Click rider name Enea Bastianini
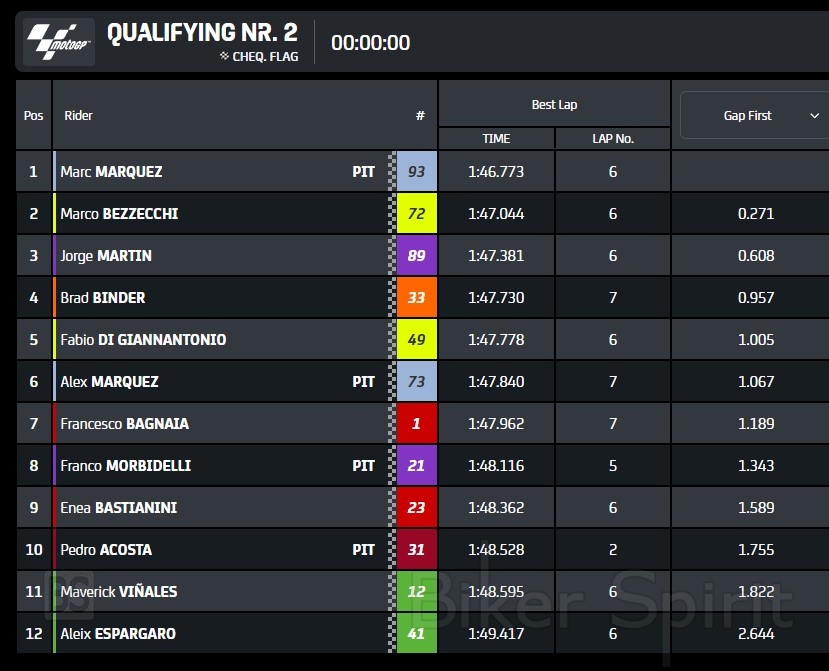829x671 pixels. pos(118,508)
